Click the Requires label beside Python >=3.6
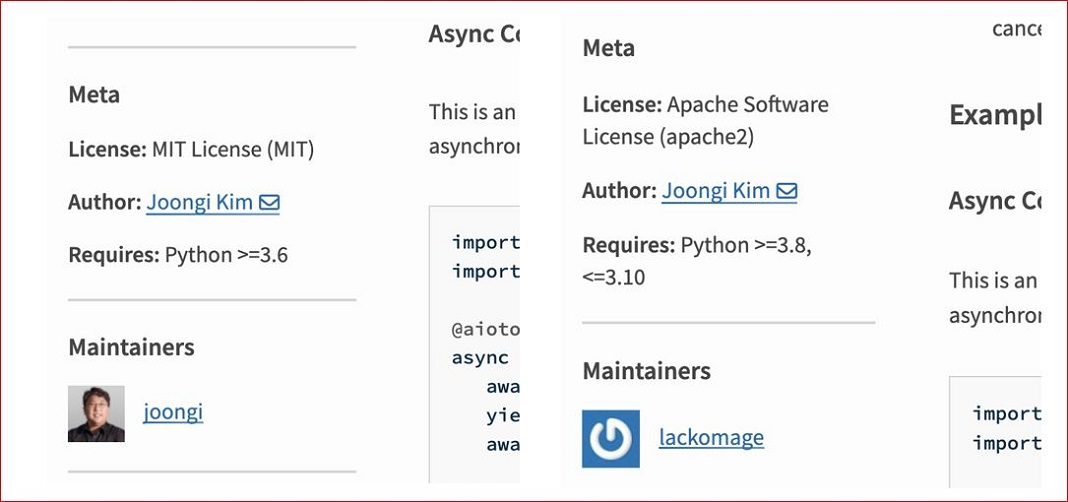The image size is (1068, 502). (x=114, y=255)
